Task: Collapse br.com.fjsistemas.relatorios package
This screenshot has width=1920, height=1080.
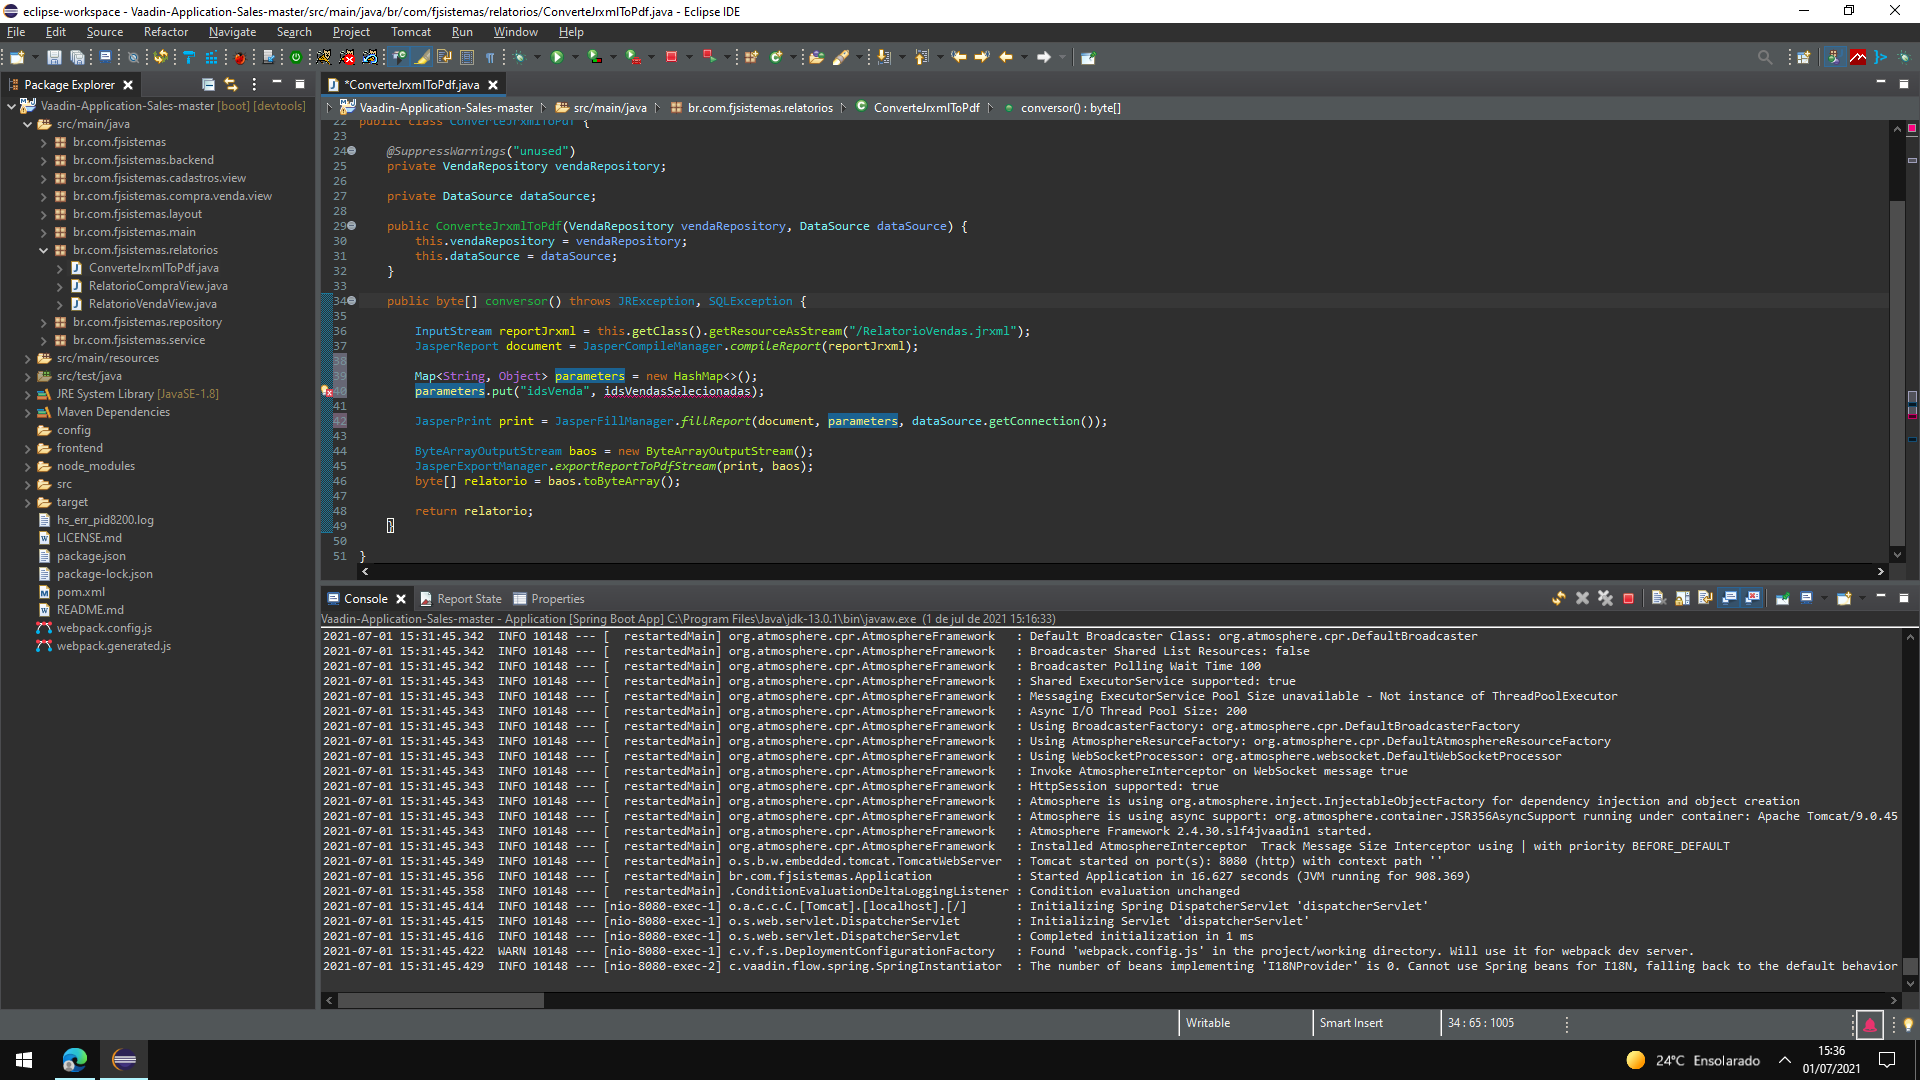Action: [44, 250]
